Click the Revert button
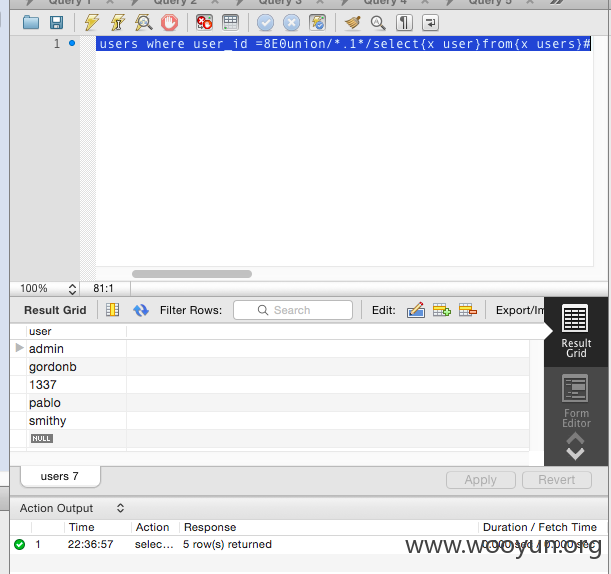 556,480
